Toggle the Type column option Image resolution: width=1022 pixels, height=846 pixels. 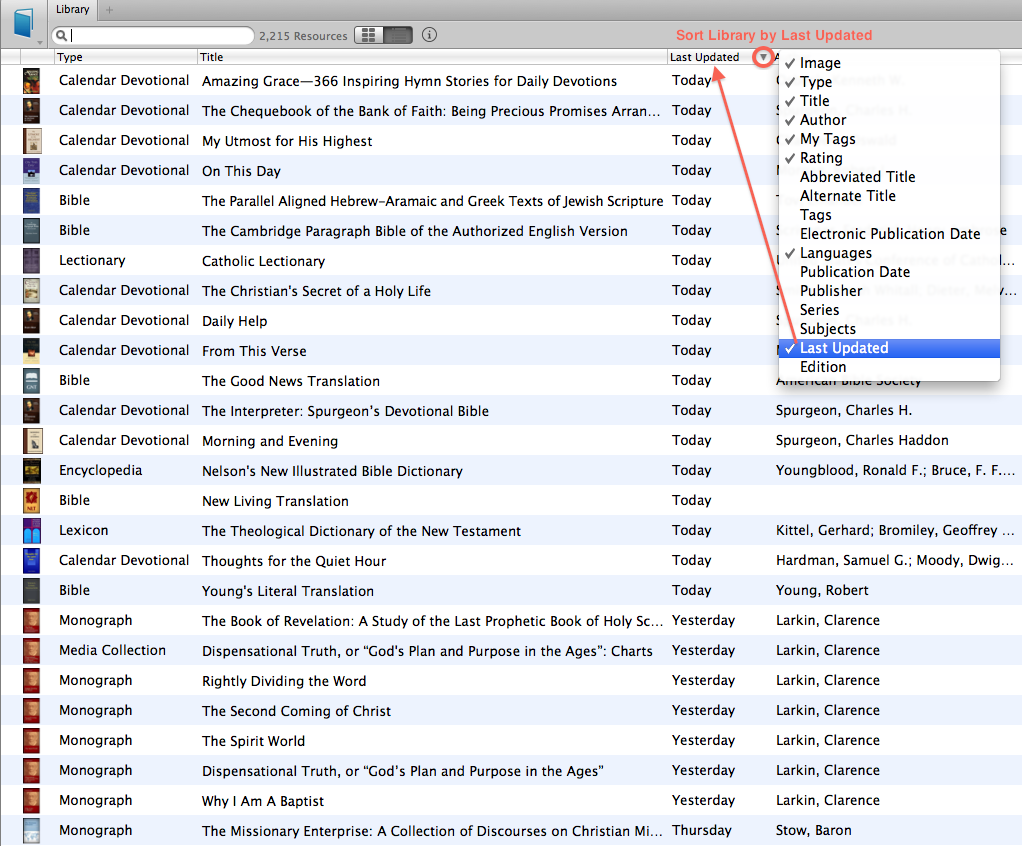889,82
